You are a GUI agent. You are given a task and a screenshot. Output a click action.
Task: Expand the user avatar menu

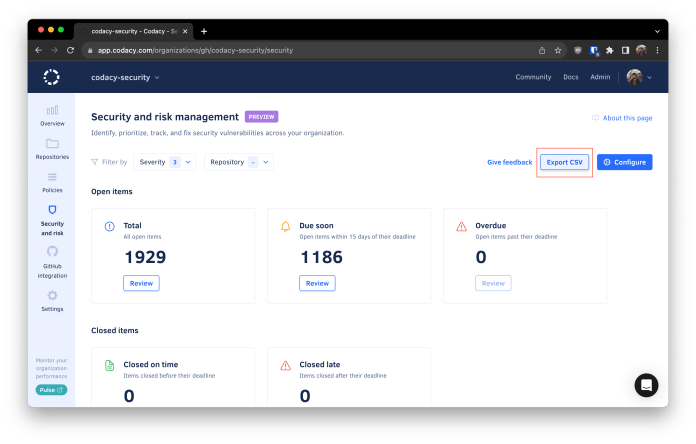[x=639, y=77]
